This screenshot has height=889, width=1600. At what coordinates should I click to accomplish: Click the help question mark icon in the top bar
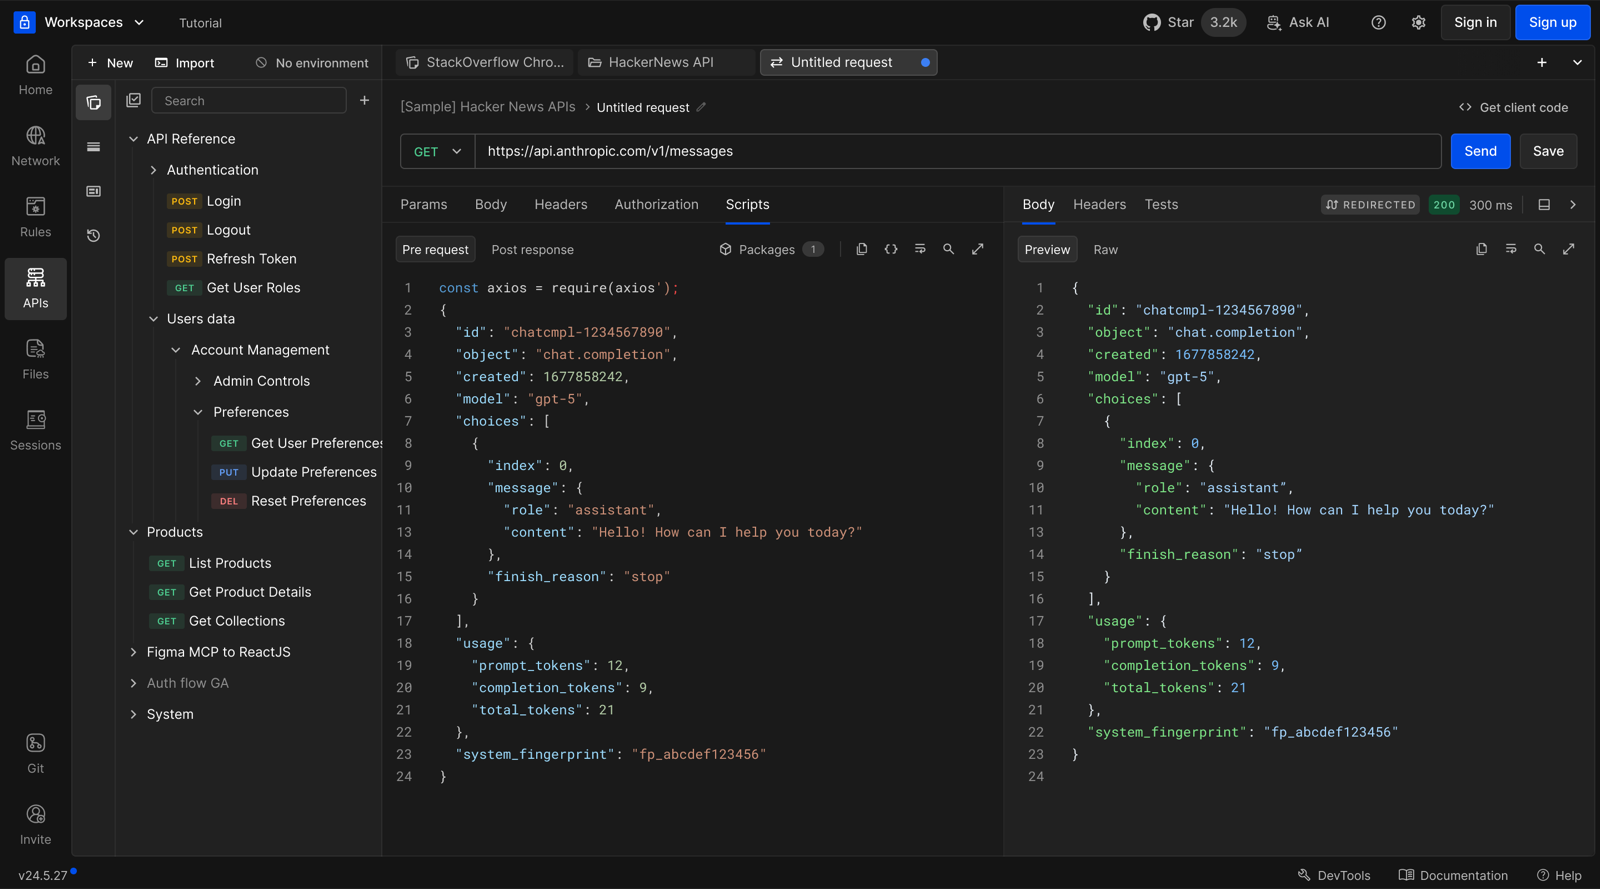[1378, 22]
